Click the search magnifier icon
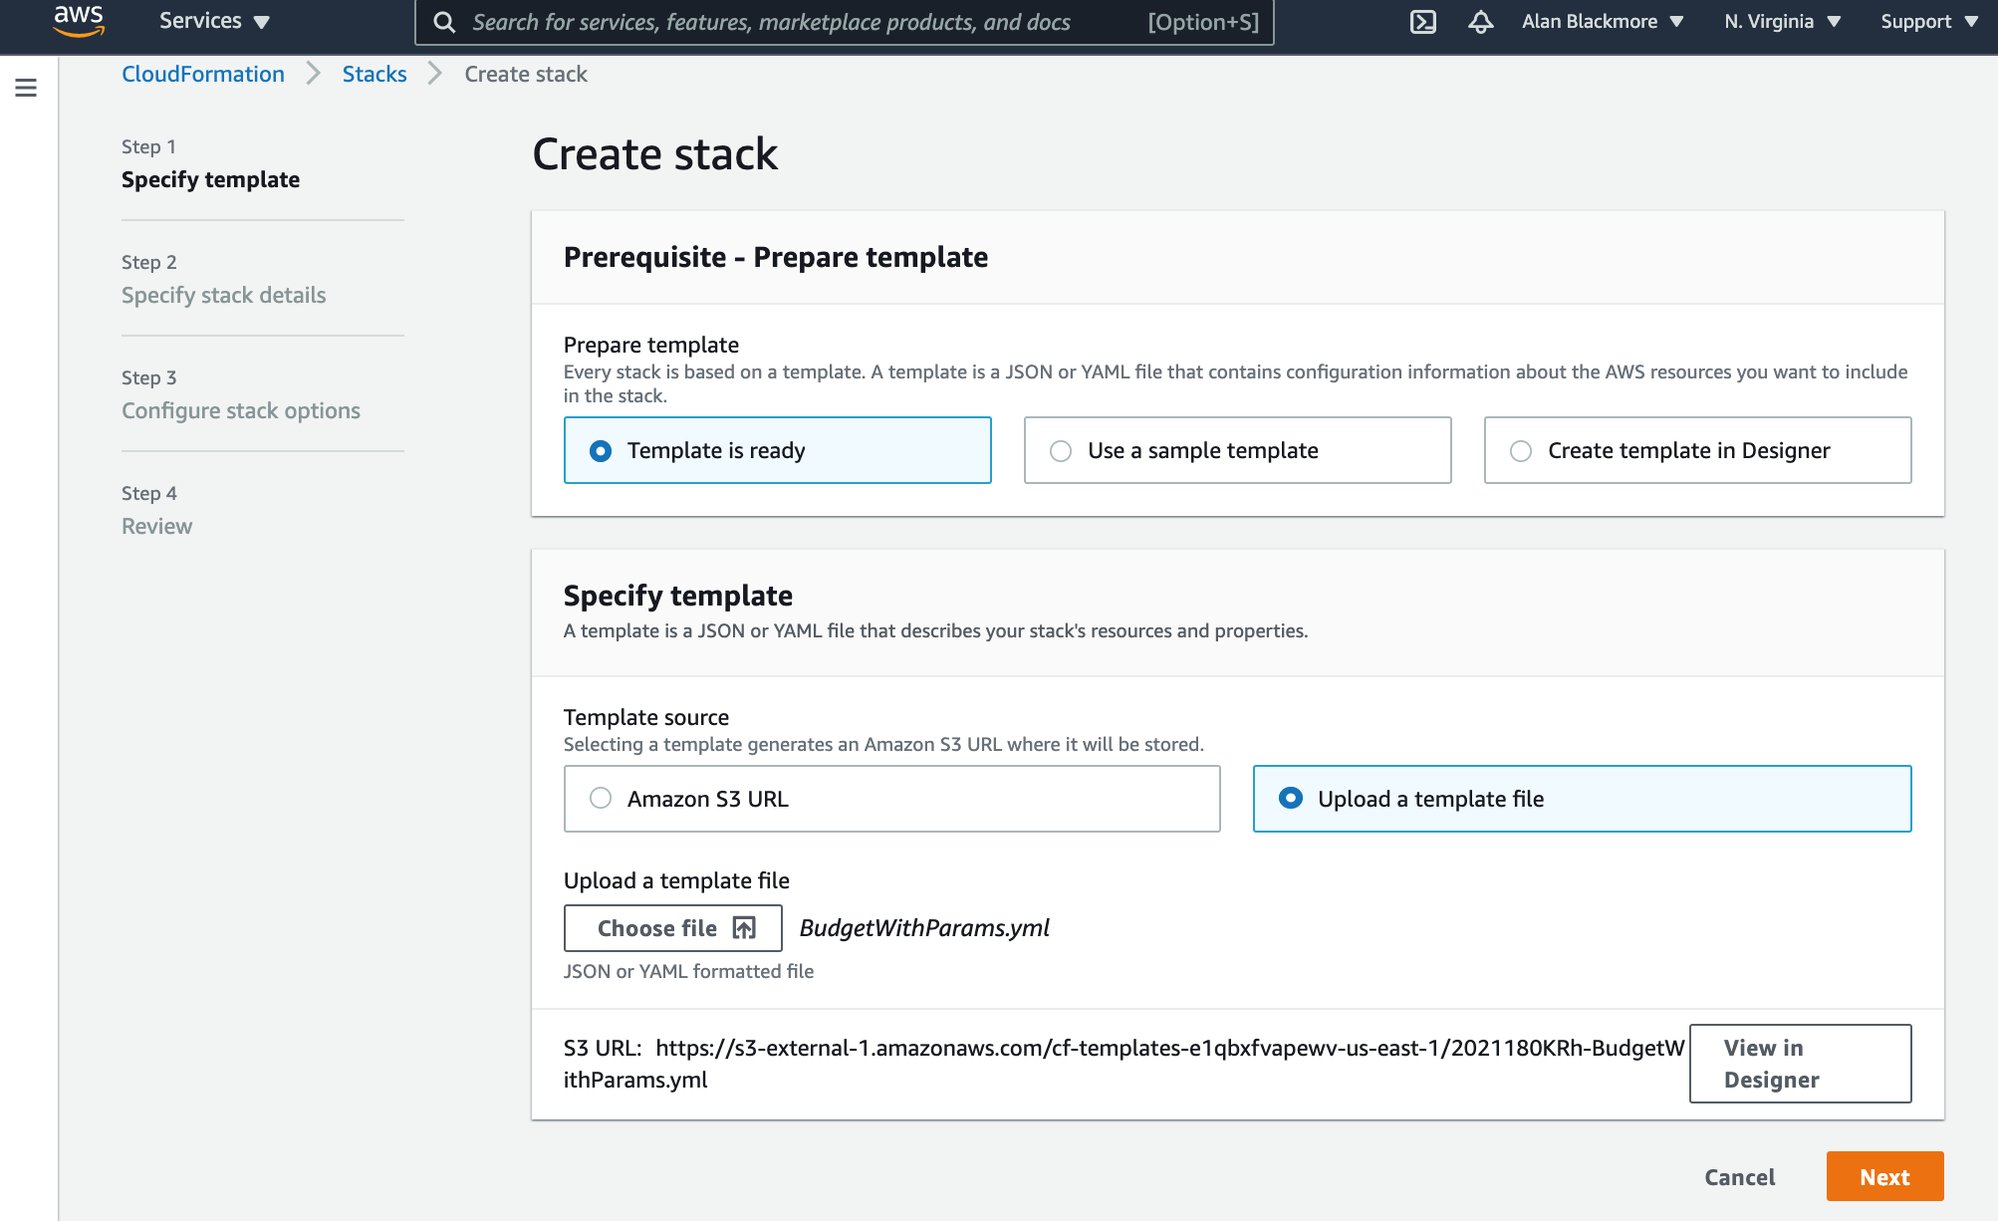 coord(444,21)
